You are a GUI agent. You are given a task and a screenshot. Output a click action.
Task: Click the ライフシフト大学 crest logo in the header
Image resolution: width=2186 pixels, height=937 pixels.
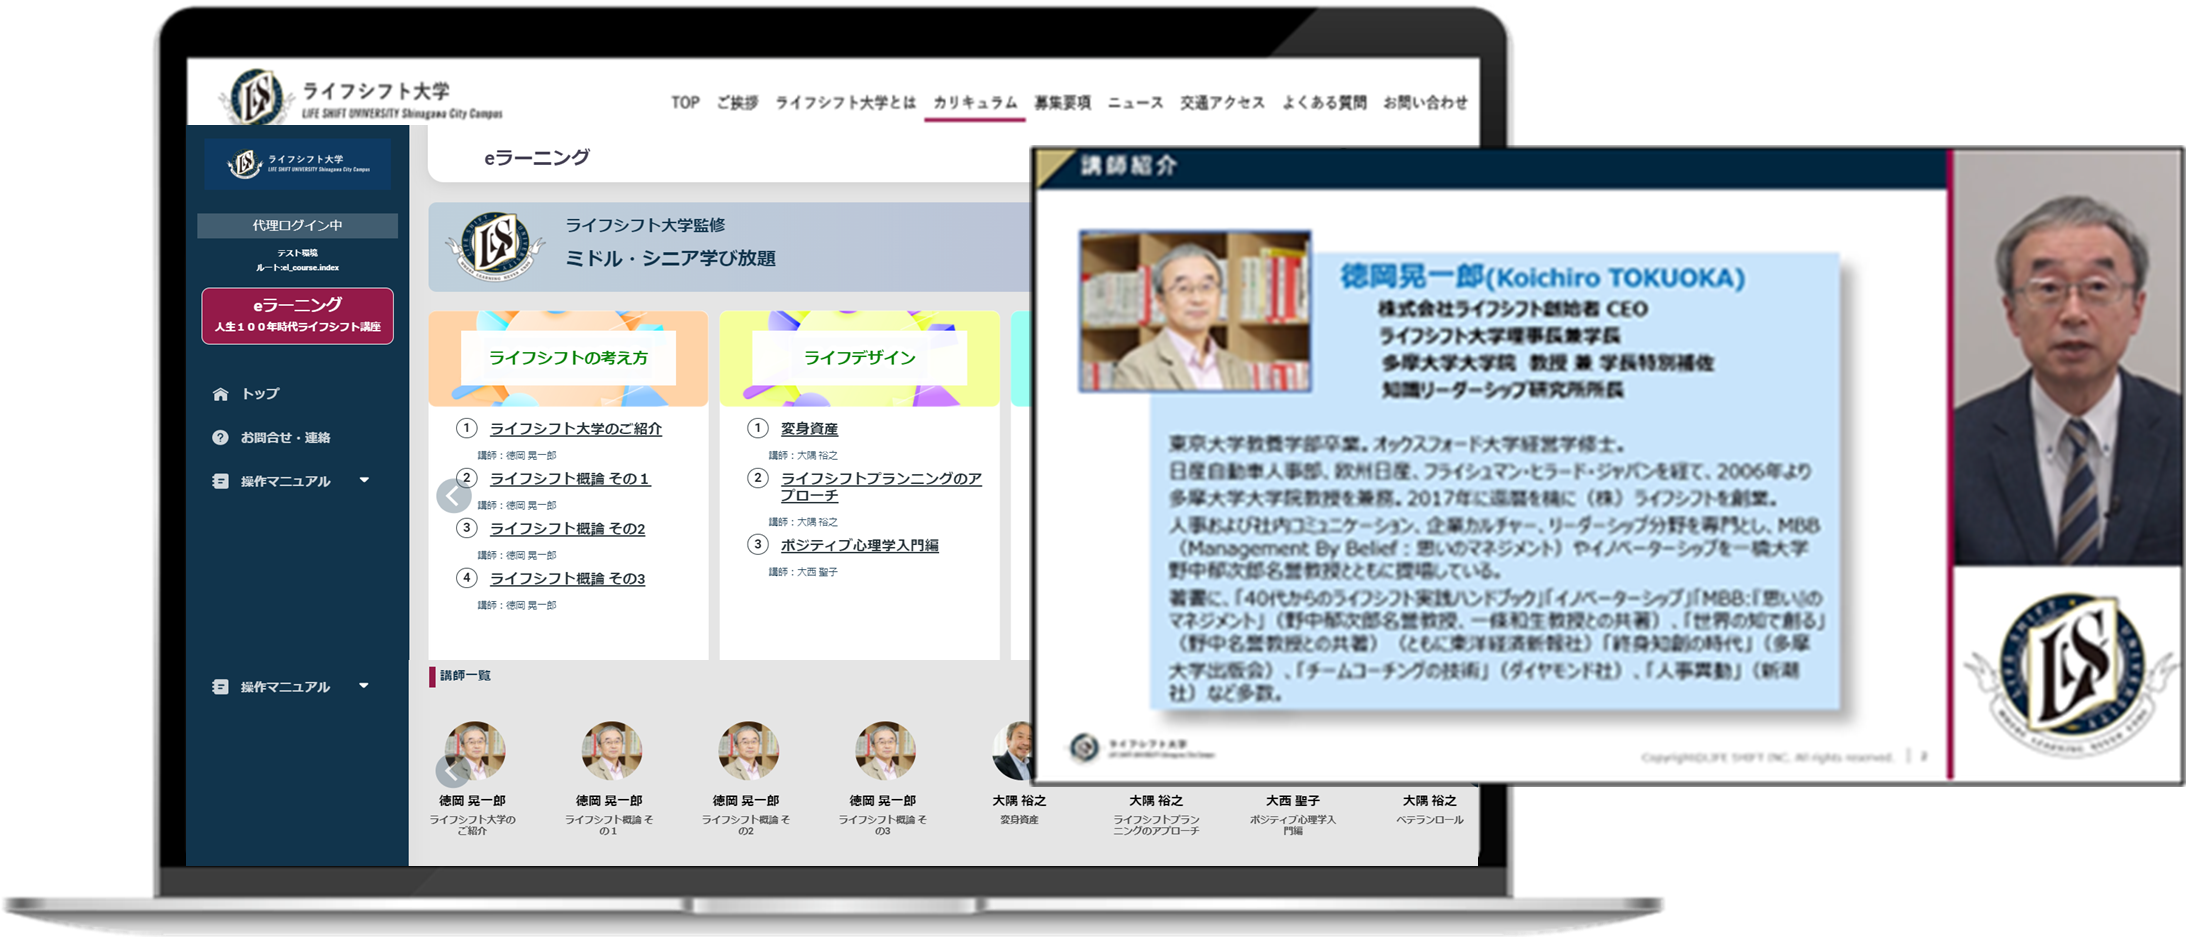[x=255, y=97]
